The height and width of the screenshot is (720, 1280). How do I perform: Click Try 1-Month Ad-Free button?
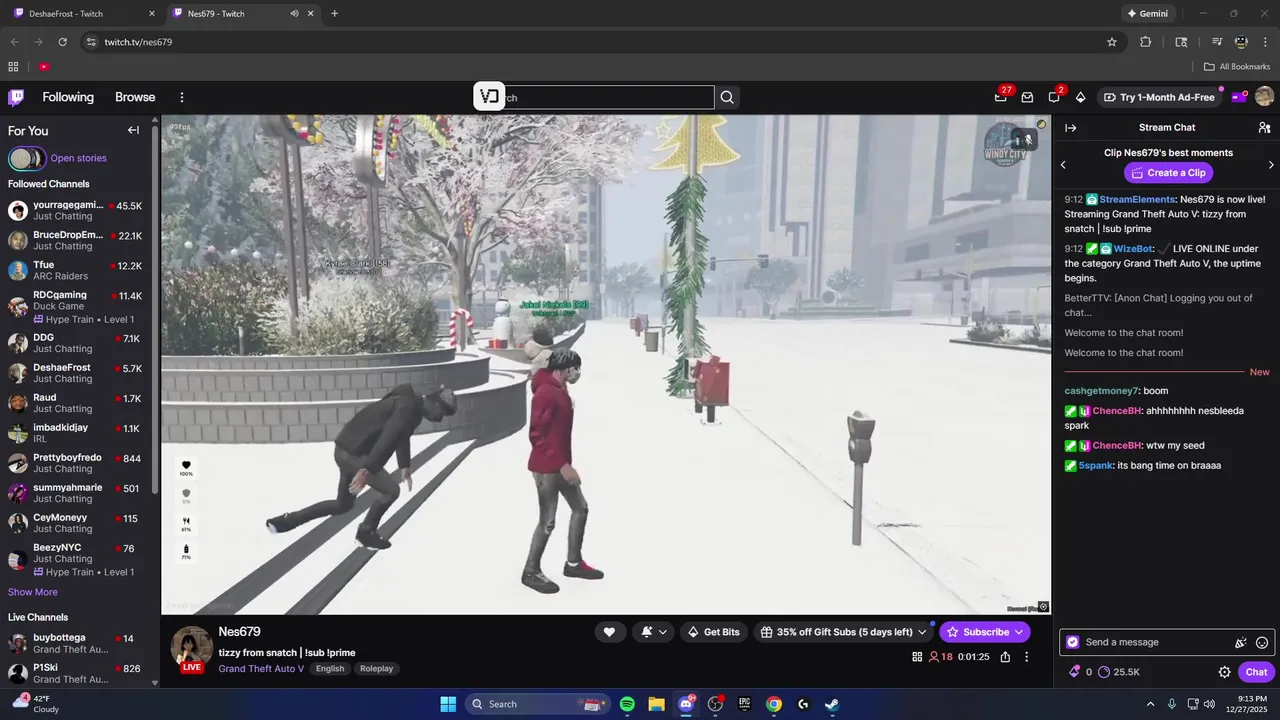coord(1159,97)
